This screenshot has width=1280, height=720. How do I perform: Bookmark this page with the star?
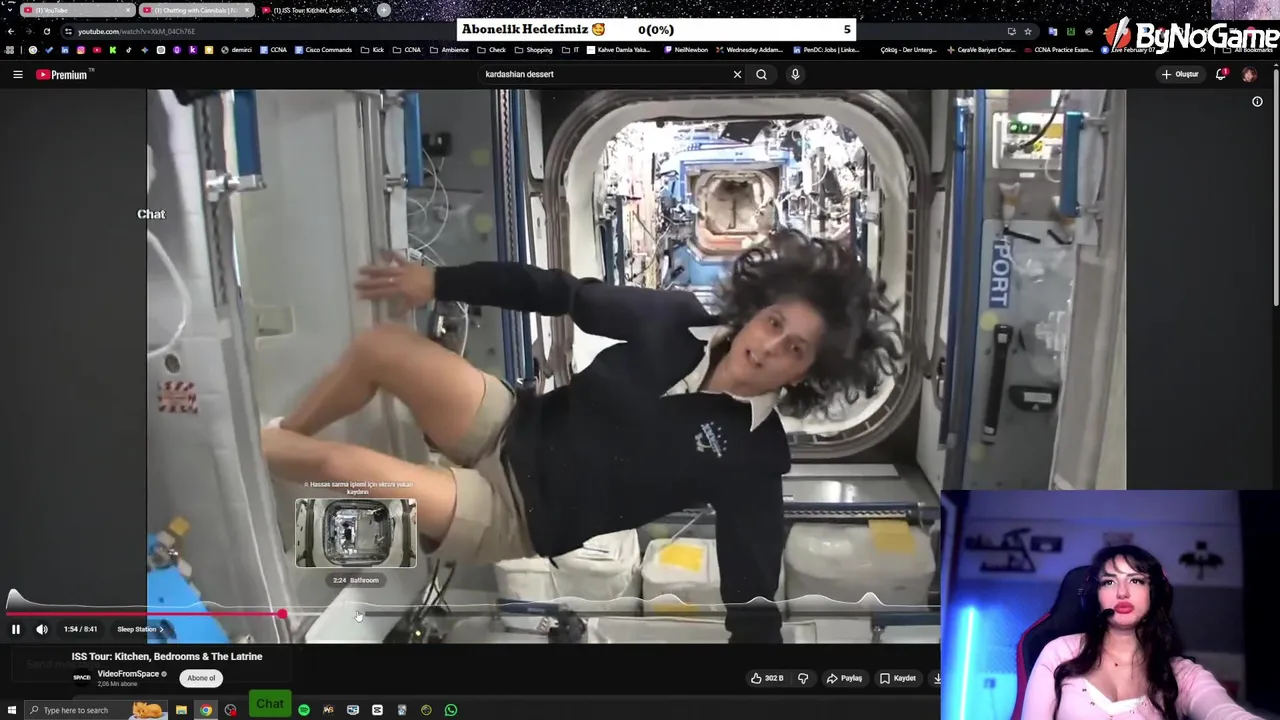tap(1027, 31)
